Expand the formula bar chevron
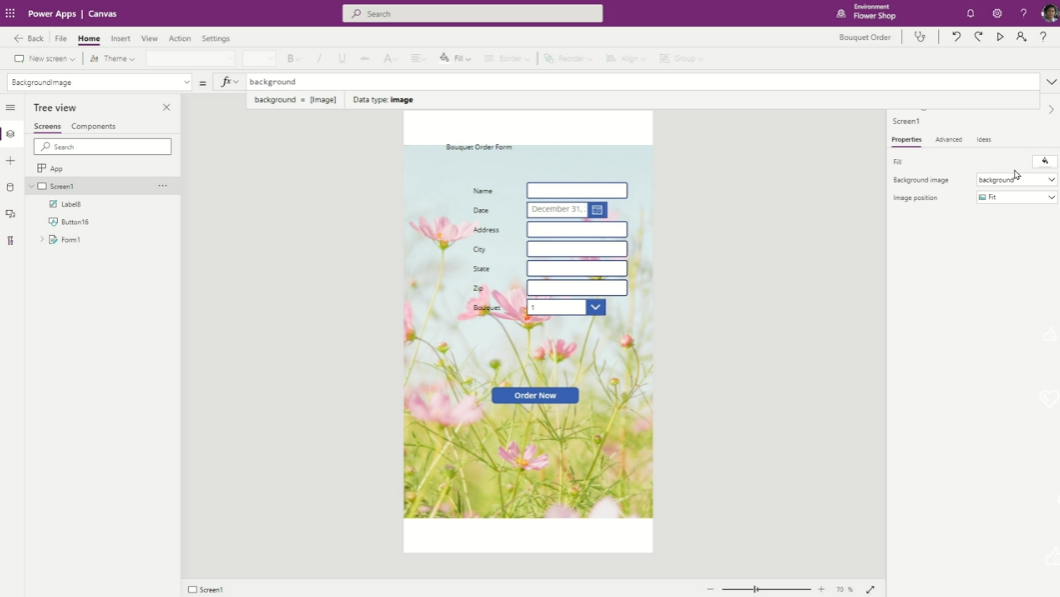This screenshot has height=597, width=1060. pos(1051,82)
